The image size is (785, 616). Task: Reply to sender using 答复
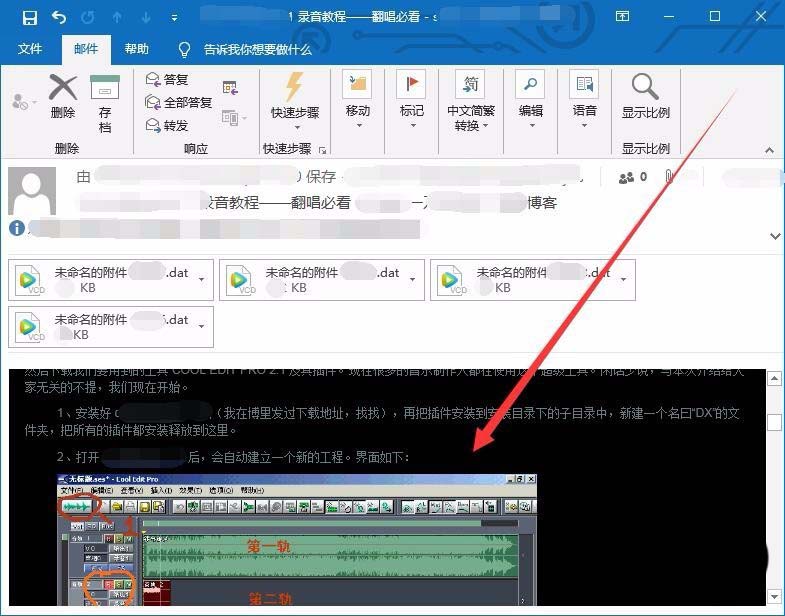coord(167,80)
